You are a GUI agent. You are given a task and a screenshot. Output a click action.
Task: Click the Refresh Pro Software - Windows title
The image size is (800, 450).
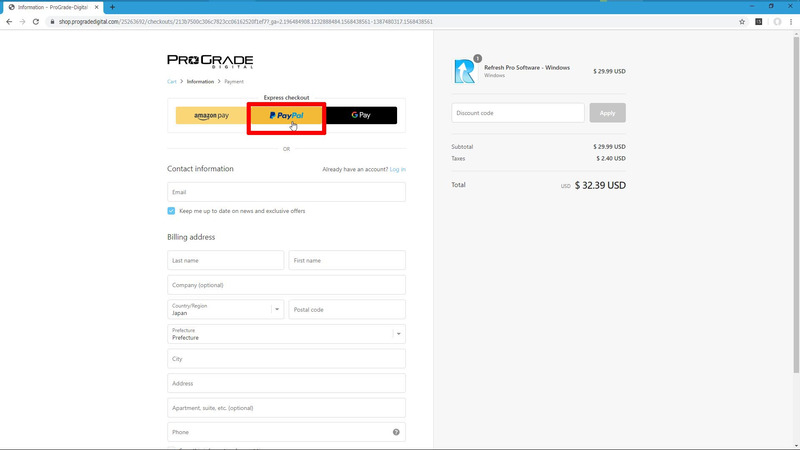(527, 67)
